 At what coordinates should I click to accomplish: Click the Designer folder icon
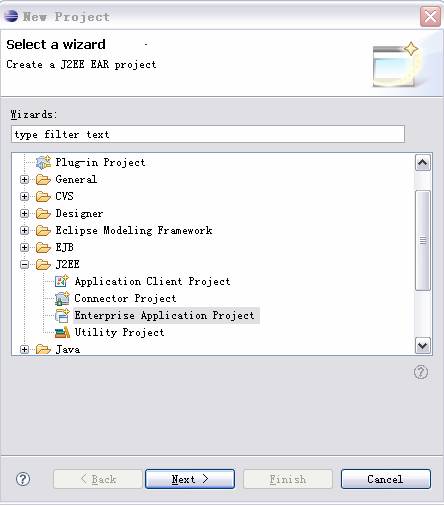43,213
